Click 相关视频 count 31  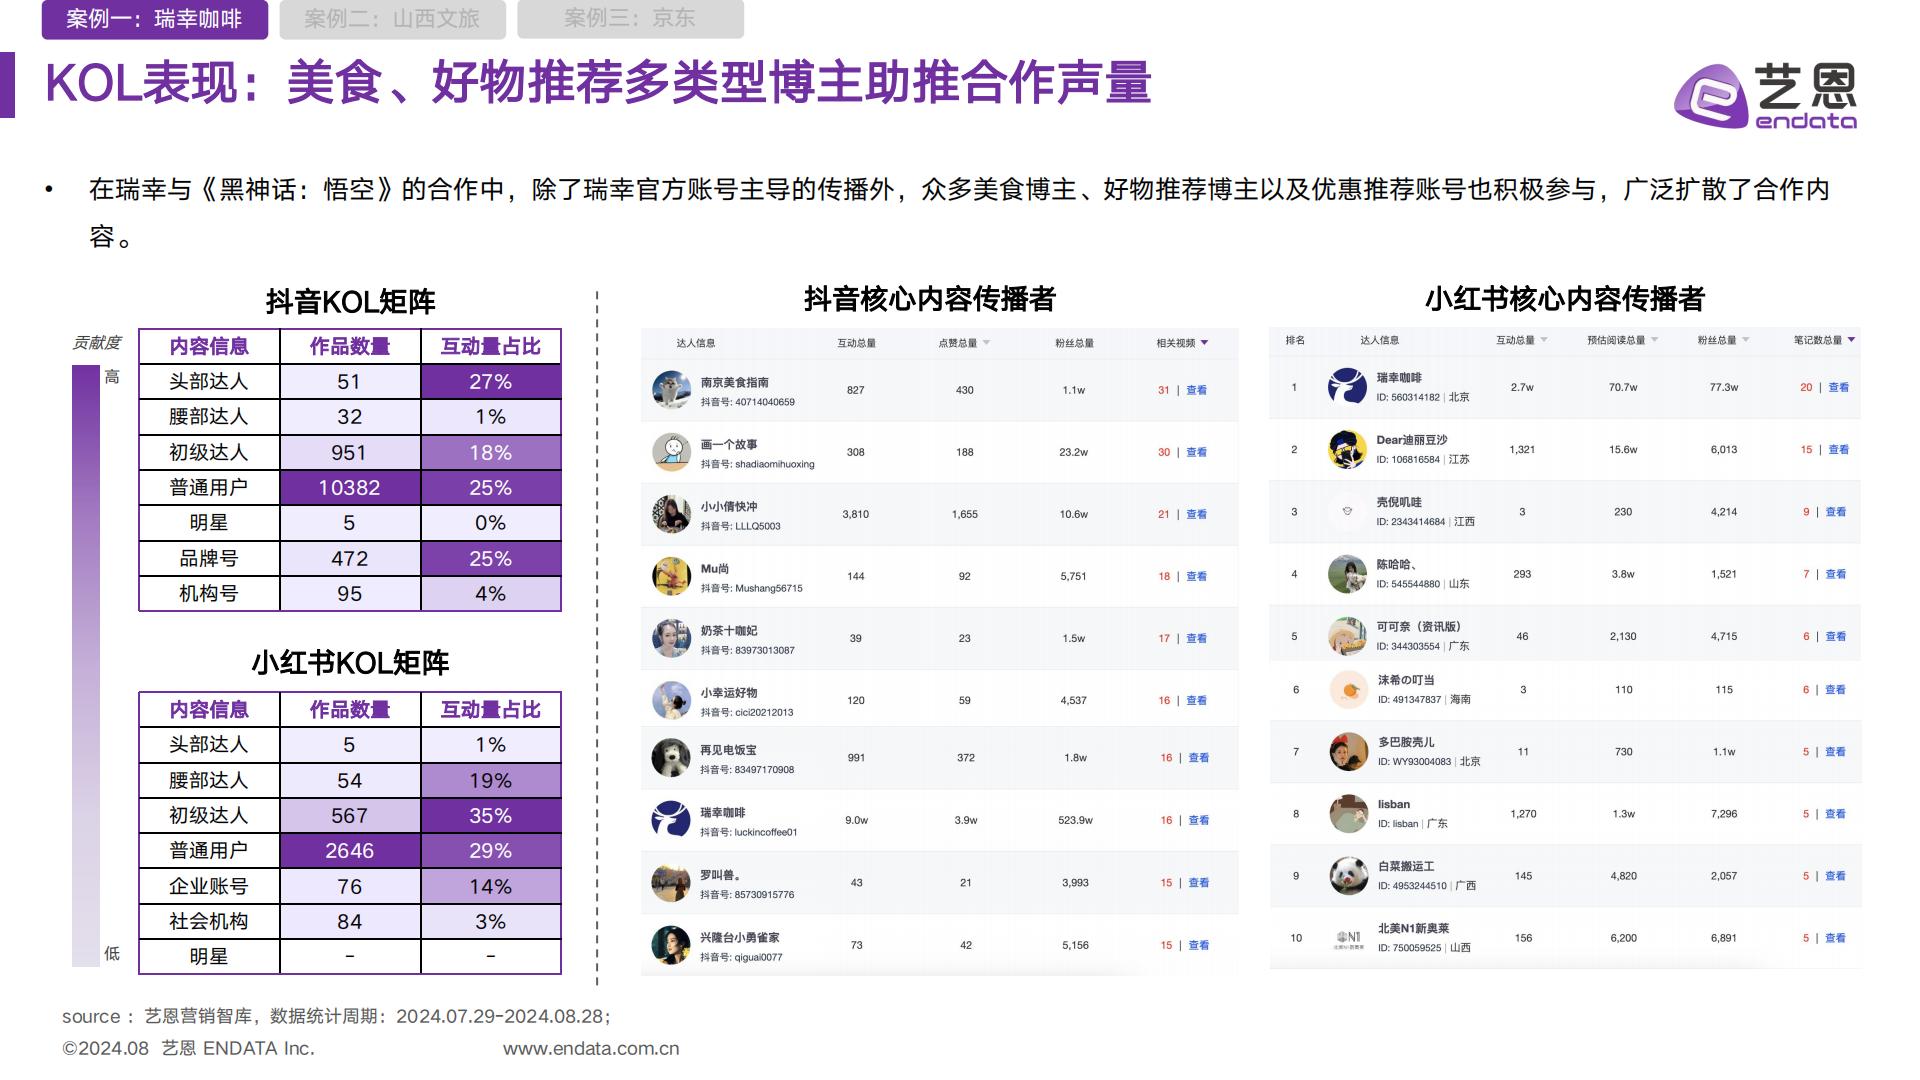(1163, 390)
